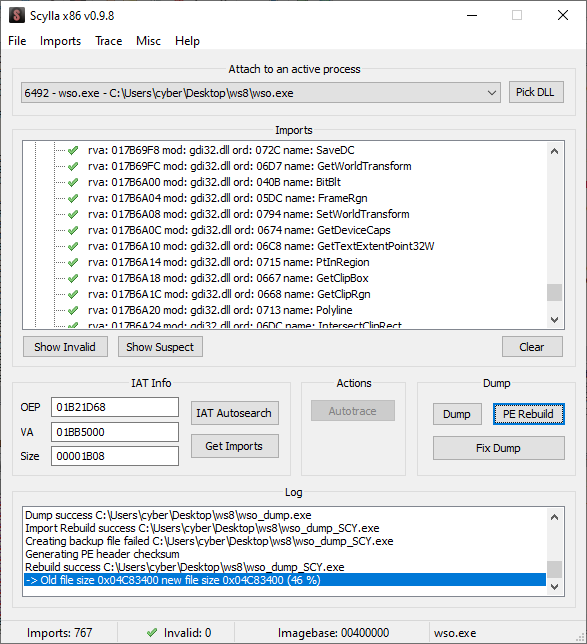Click green checkmark beside SaveDC import
The height and width of the screenshot is (644, 587).
(x=73, y=150)
